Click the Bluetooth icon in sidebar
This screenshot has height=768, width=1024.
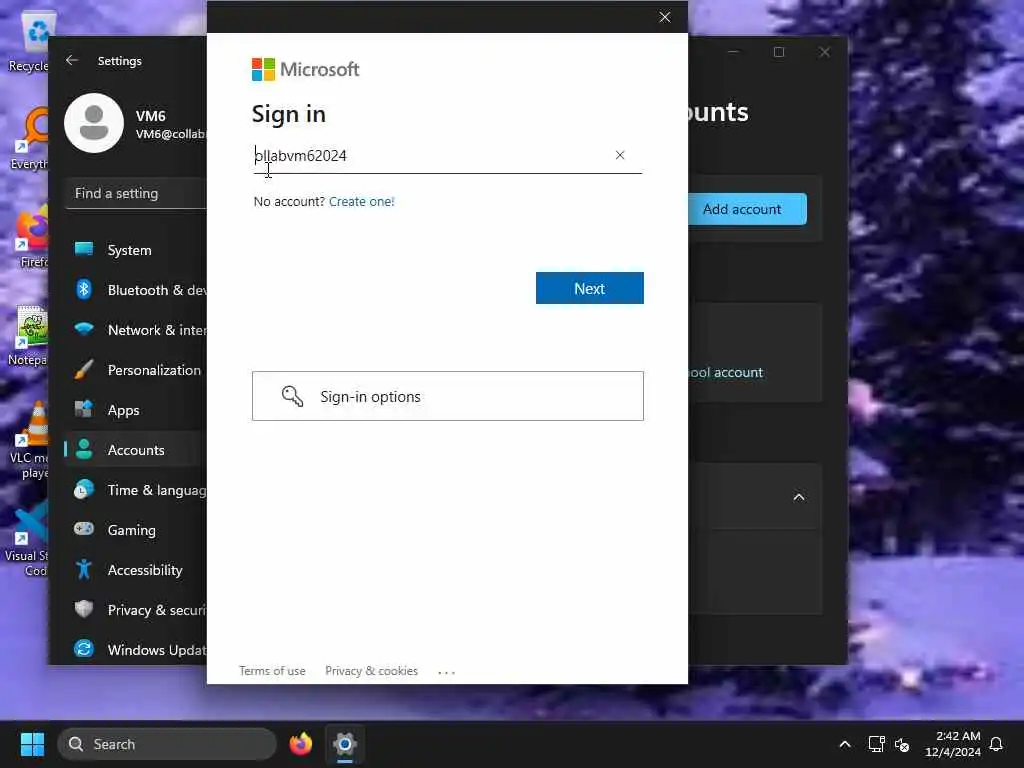pos(84,289)
